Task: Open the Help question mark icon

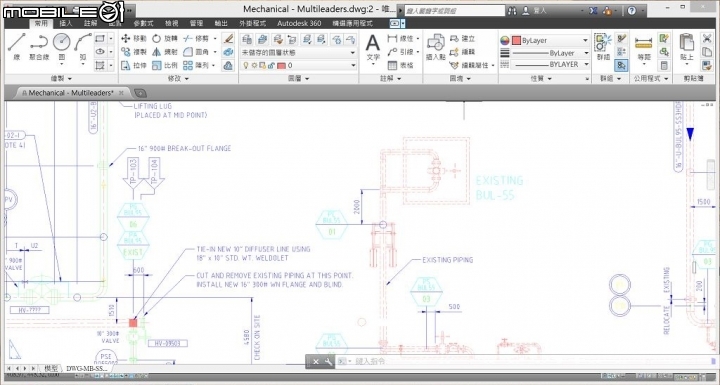Action: pyautogui.click(x=632, y=10)
